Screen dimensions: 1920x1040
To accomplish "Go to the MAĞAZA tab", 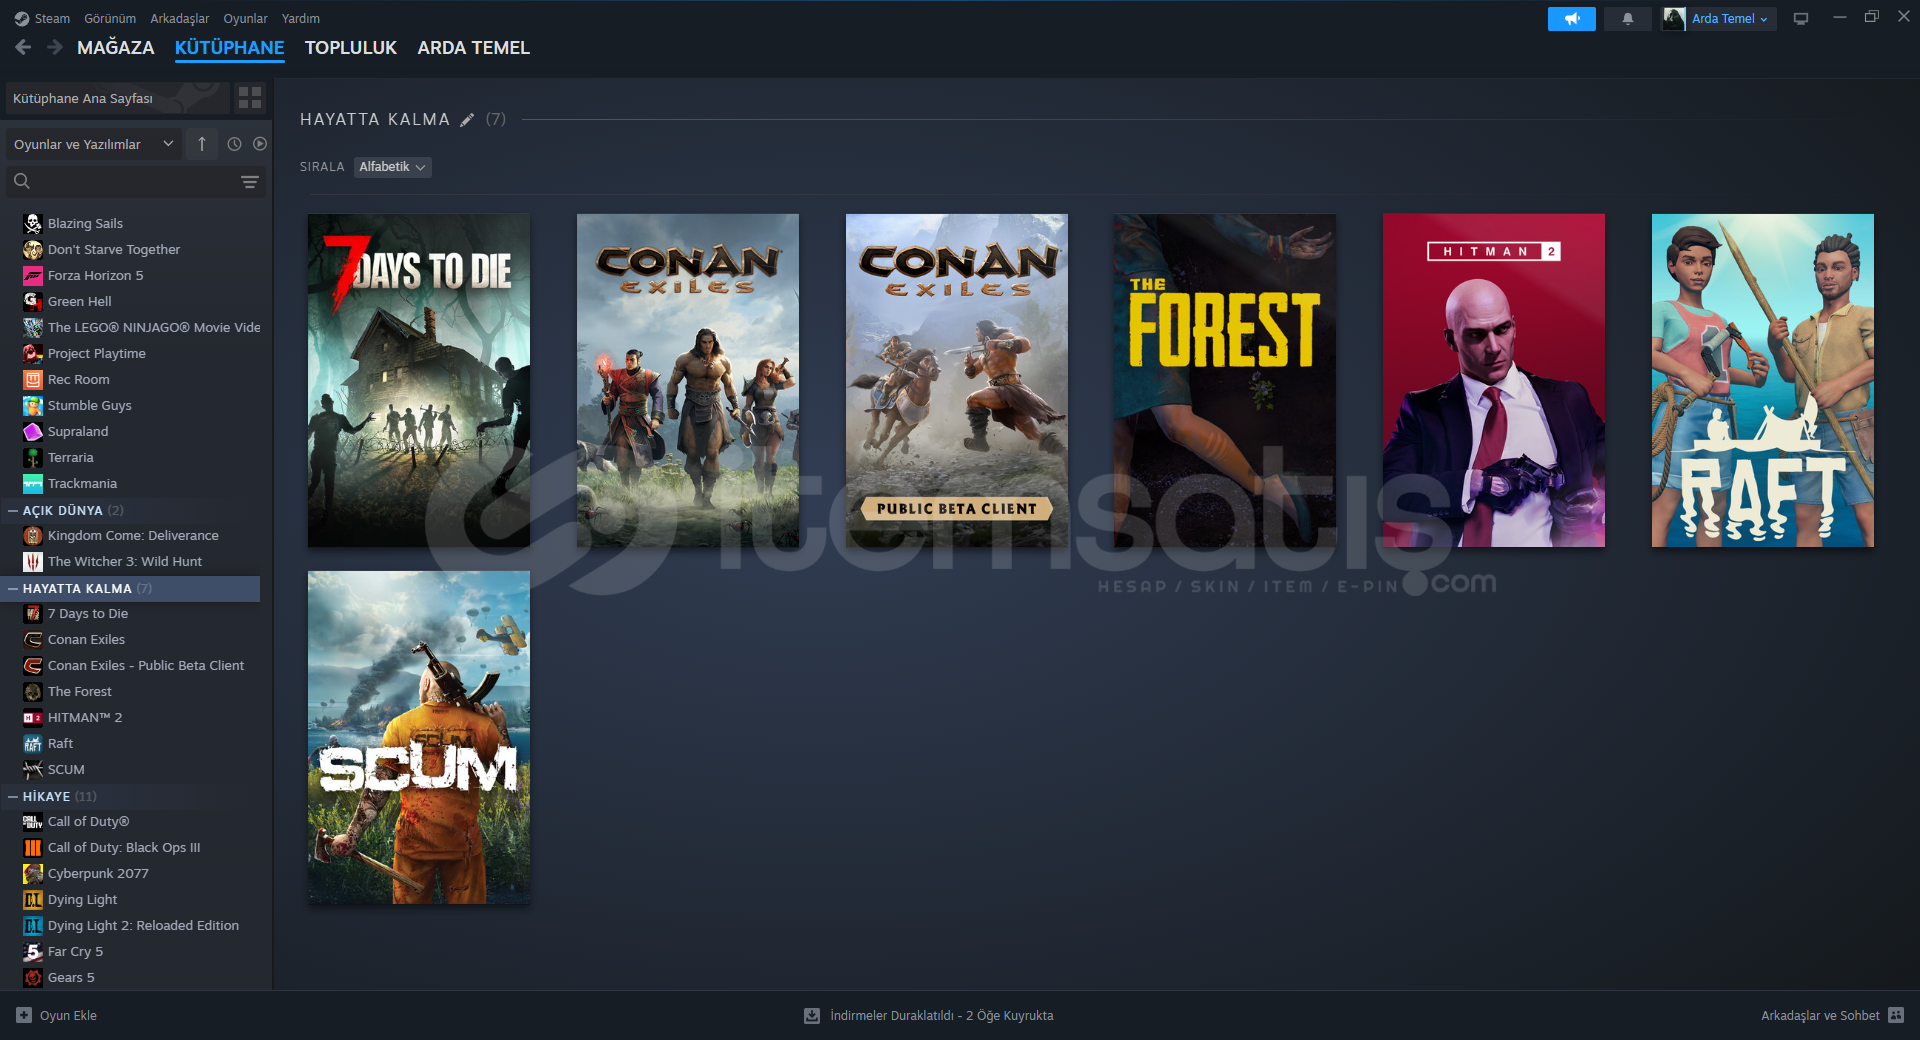I will coord(116,48).
